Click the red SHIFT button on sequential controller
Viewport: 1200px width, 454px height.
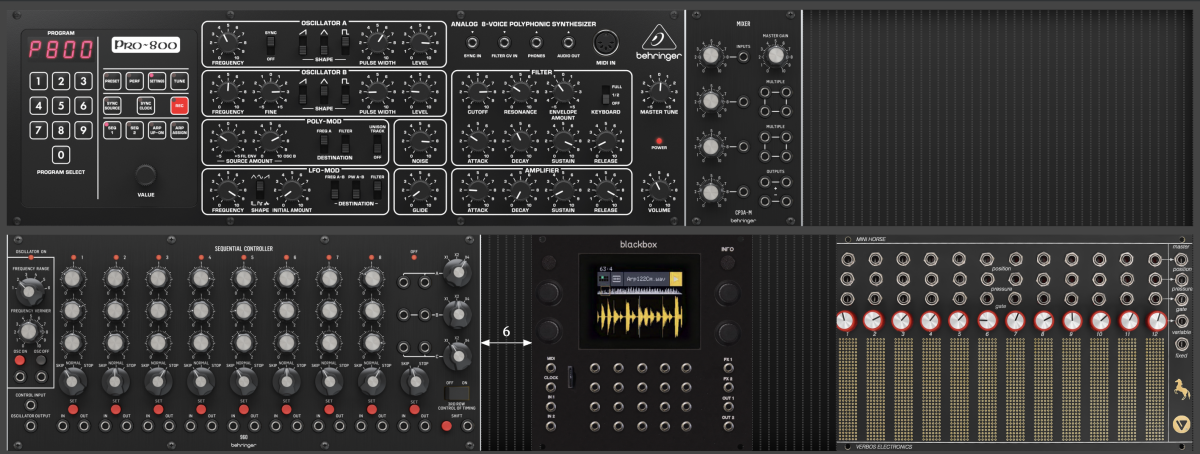click(446, 426)
